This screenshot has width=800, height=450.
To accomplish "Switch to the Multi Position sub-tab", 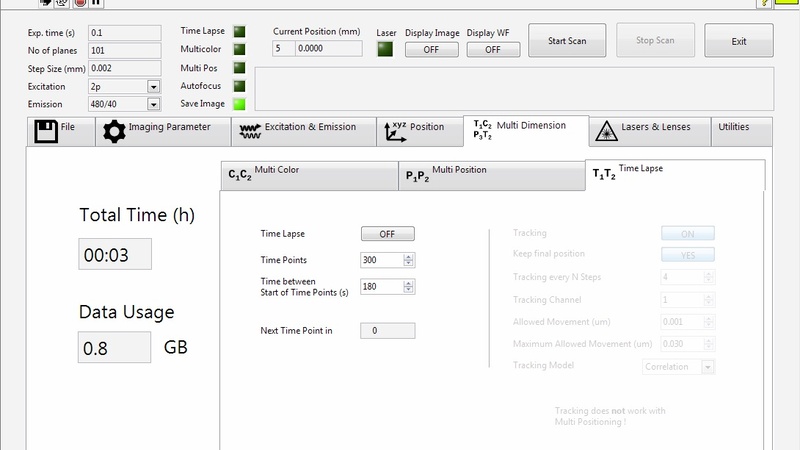I will (x=490, y=175).
